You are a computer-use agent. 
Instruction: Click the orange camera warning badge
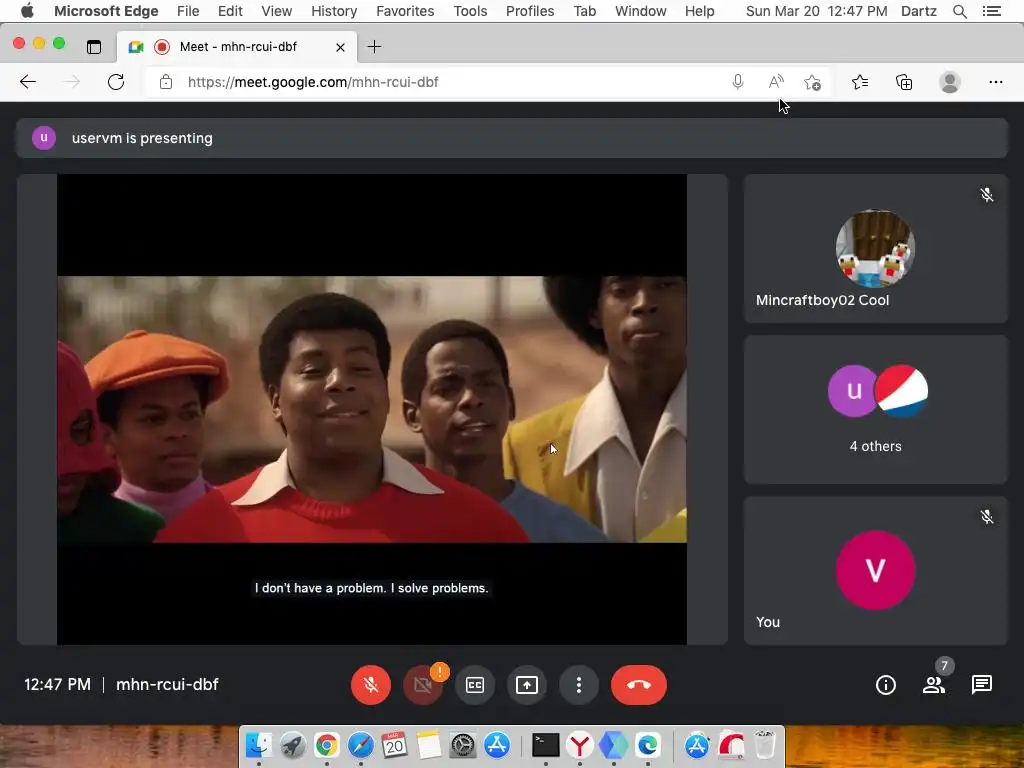440,671
